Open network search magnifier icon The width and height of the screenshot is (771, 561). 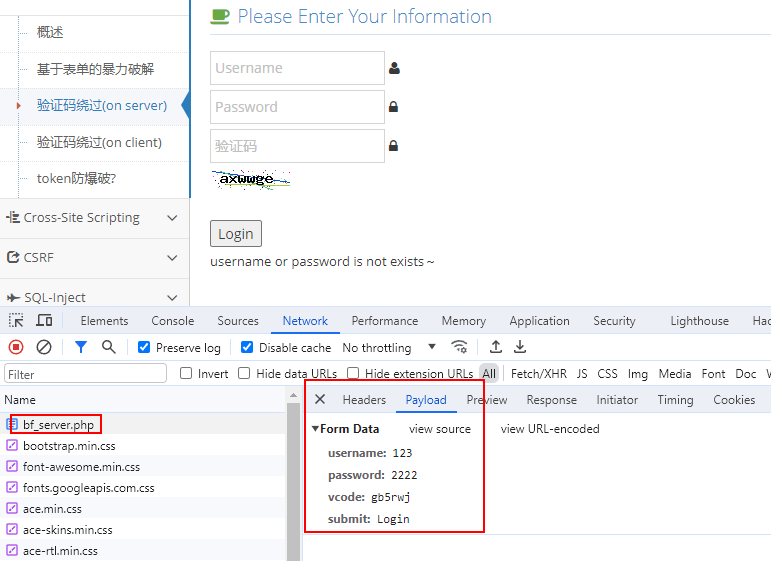coord(108,347)
